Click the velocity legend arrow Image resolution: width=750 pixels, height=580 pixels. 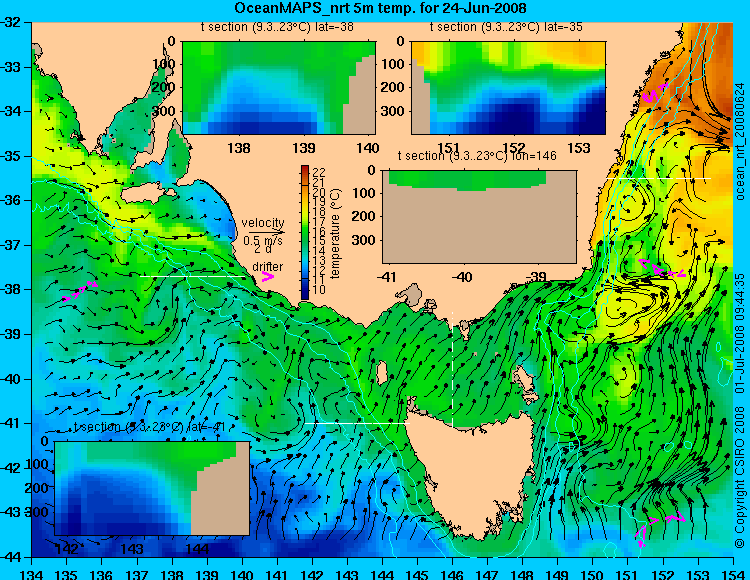click(266, 232)
